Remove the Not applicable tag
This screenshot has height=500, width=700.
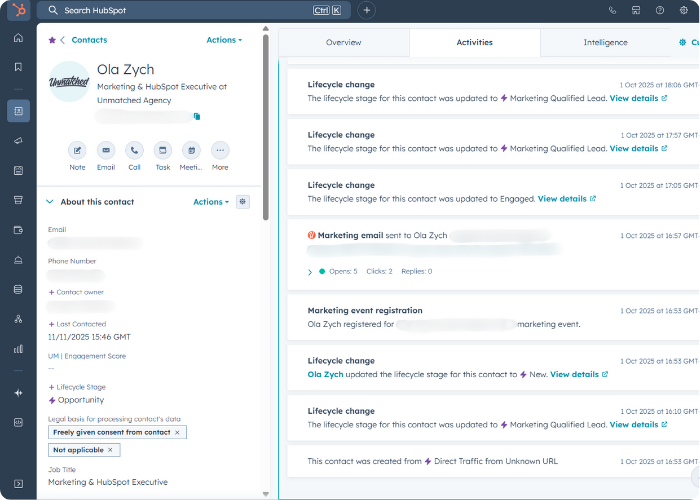point(110,450)
